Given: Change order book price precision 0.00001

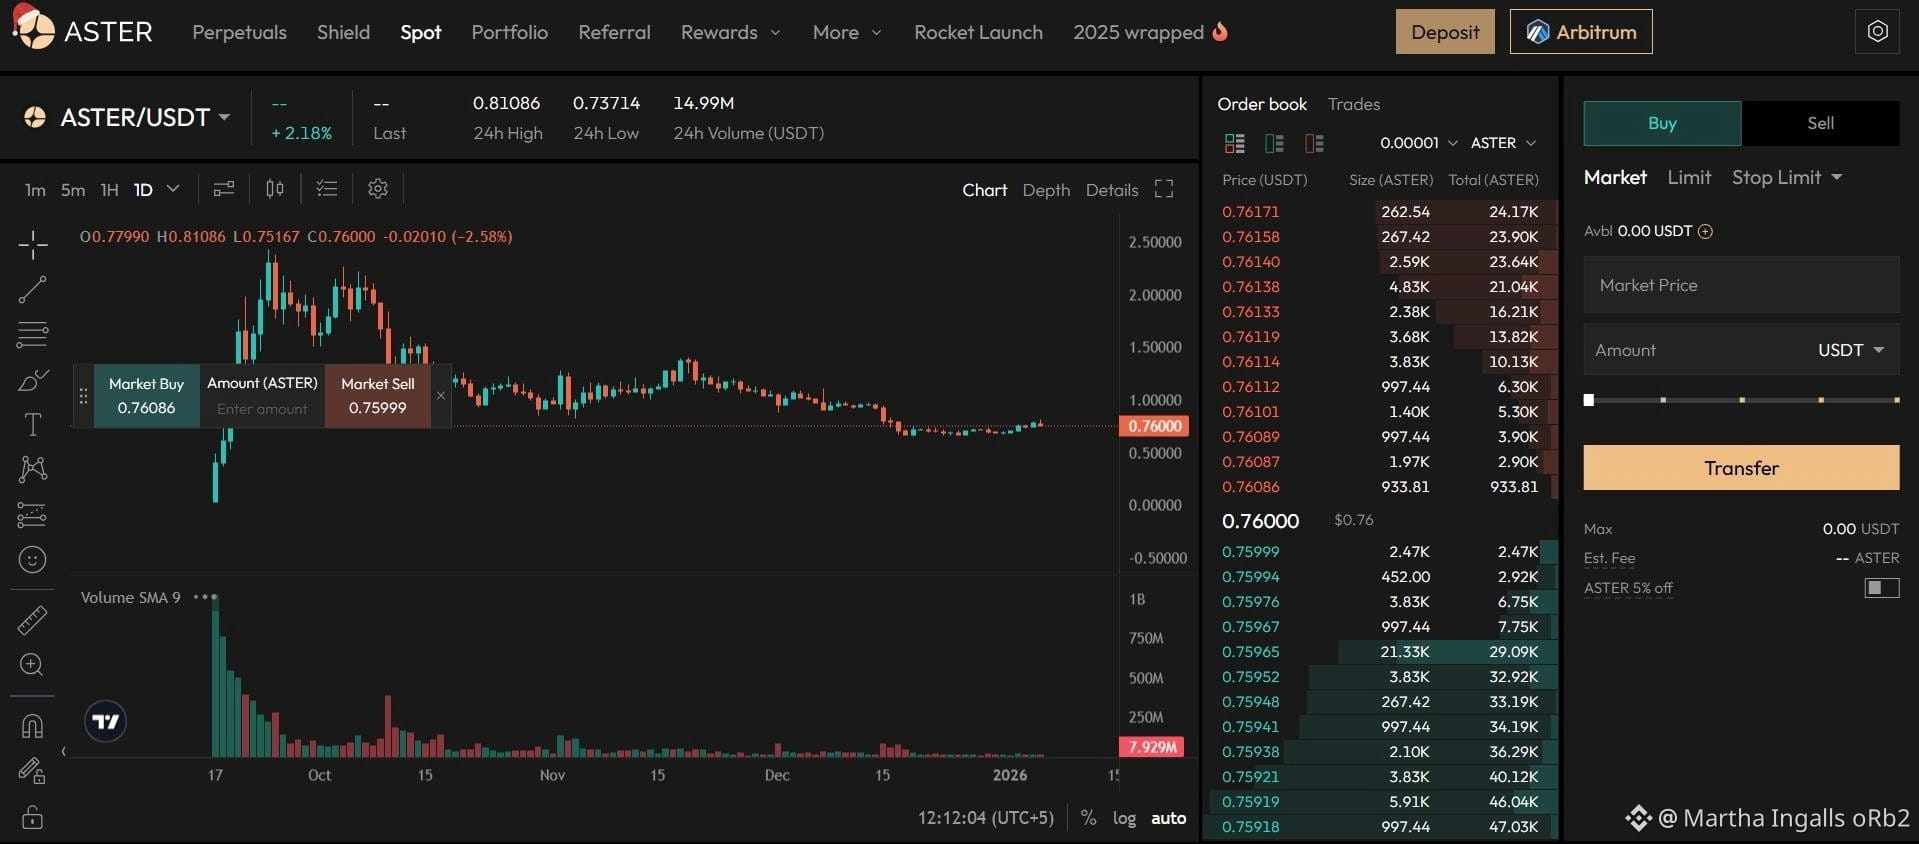Looking at the screenshot, I should coord(1418,143).
